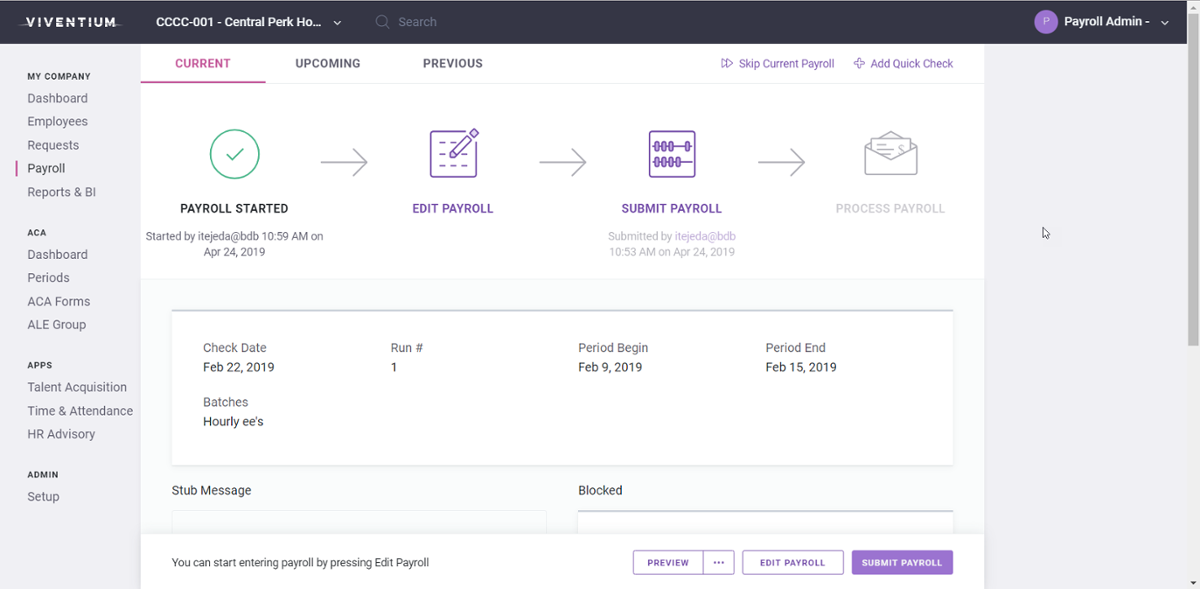Screen dimensions: 1200x589
Task: Click the search magnifier icon
Action: point(381,21)
